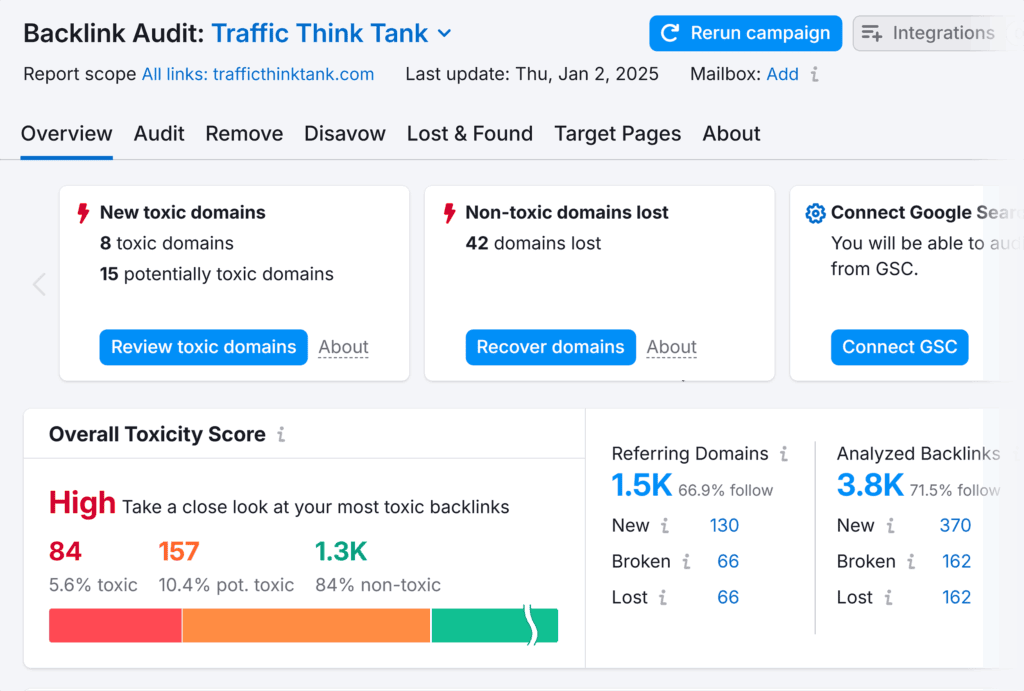Click left carousel arrow beside the cards
The image size is (1024, 691).
coord(39,284)
